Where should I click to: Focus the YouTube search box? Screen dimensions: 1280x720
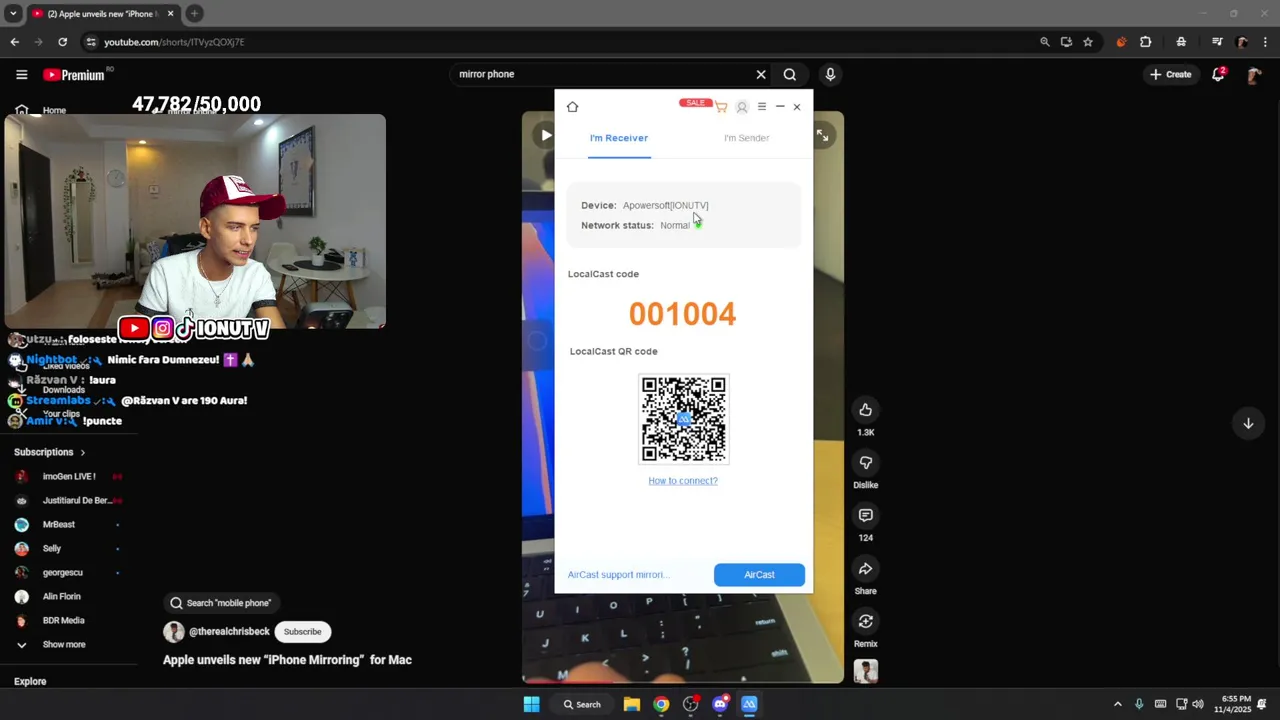600,74
